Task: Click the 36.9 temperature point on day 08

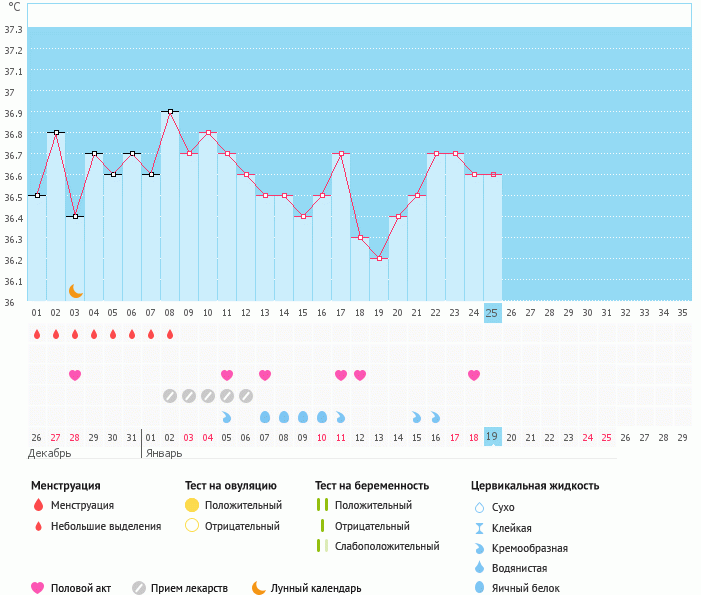Action: pos(170,111)
